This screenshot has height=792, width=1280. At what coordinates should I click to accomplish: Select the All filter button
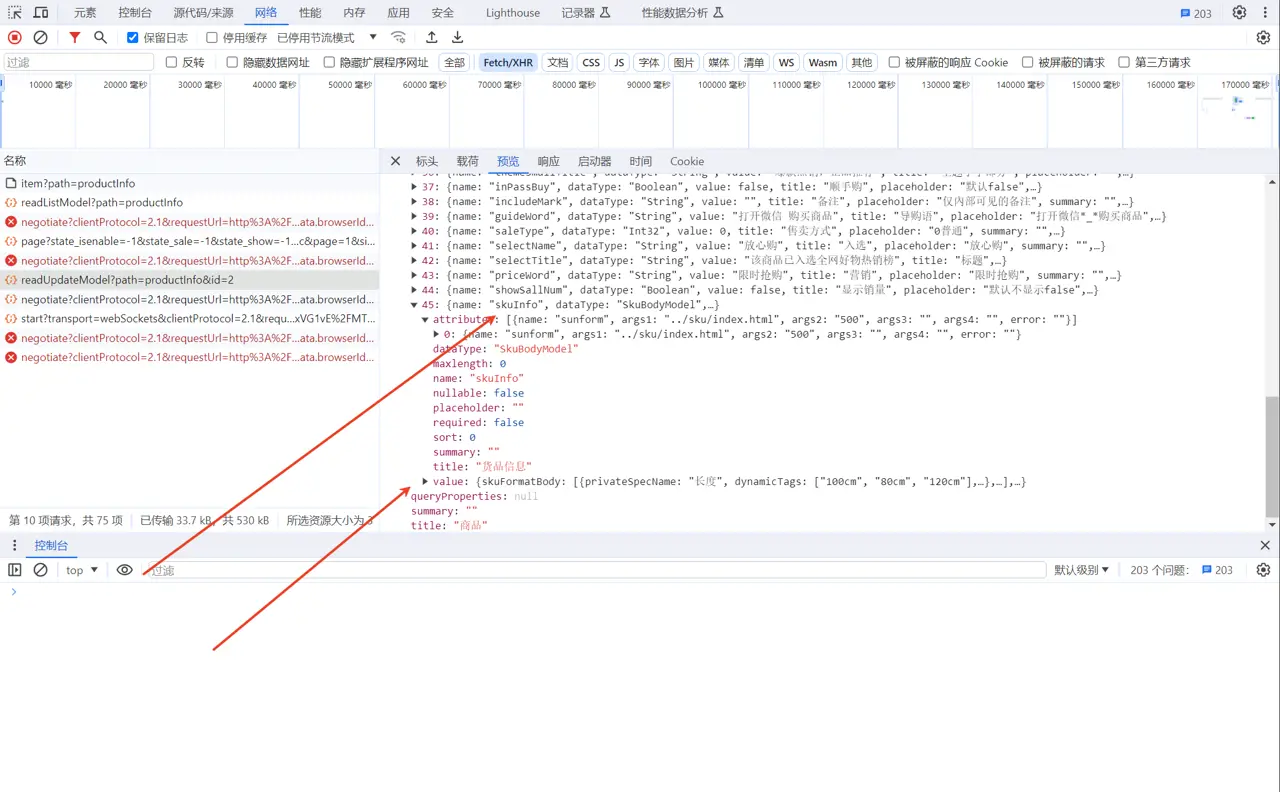click(455, 62)
